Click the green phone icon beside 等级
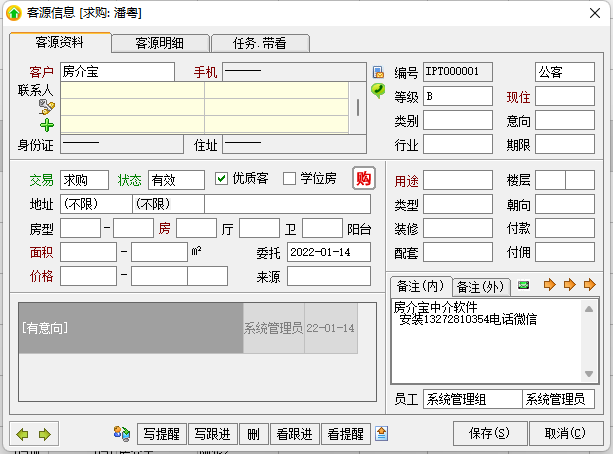Screen dimensions: 613x454 (378, 91)
